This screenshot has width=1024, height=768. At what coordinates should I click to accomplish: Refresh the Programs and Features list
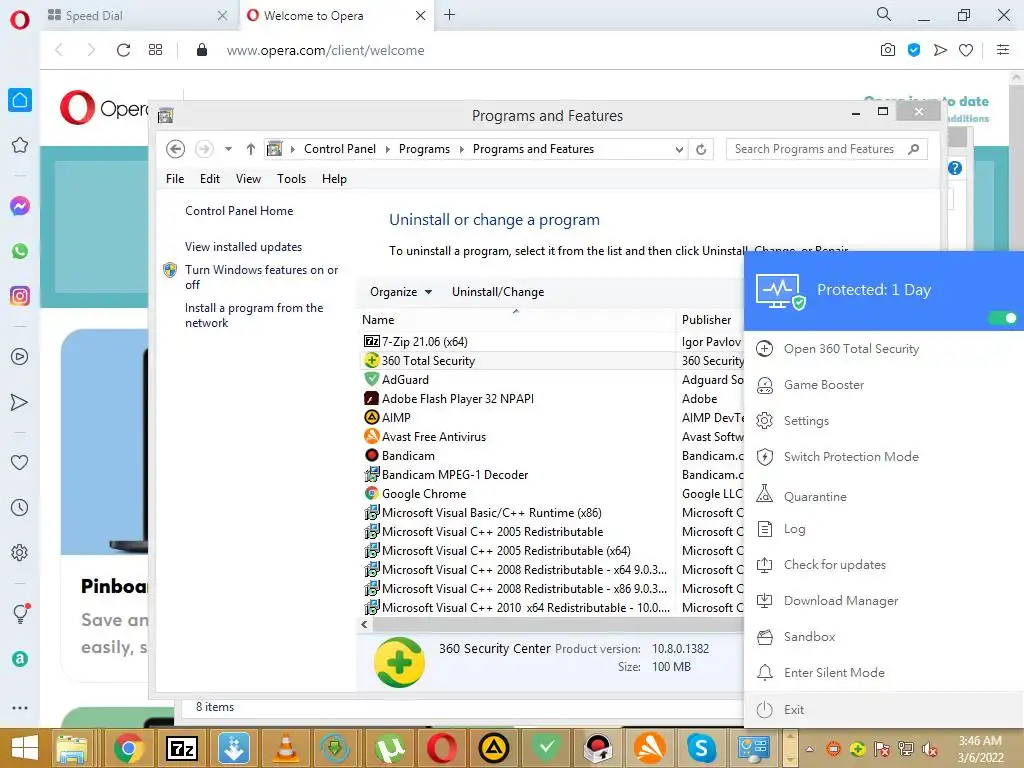click(701, 149)
